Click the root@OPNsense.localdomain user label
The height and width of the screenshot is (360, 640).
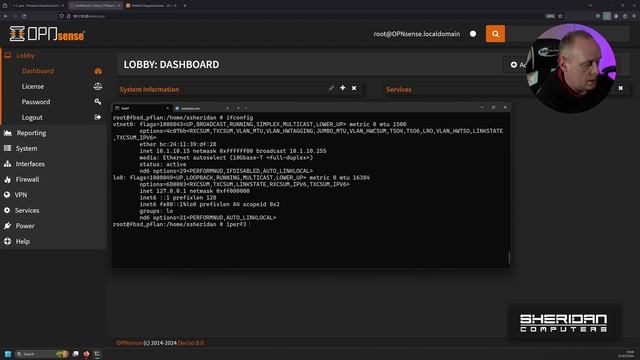coord(417,34)
